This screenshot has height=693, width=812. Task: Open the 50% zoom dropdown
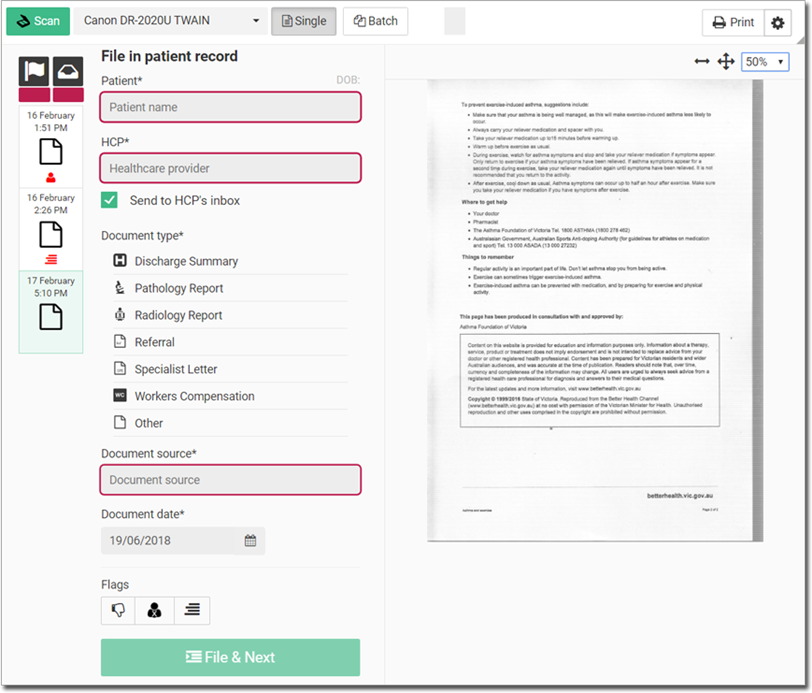coord(765,62)
